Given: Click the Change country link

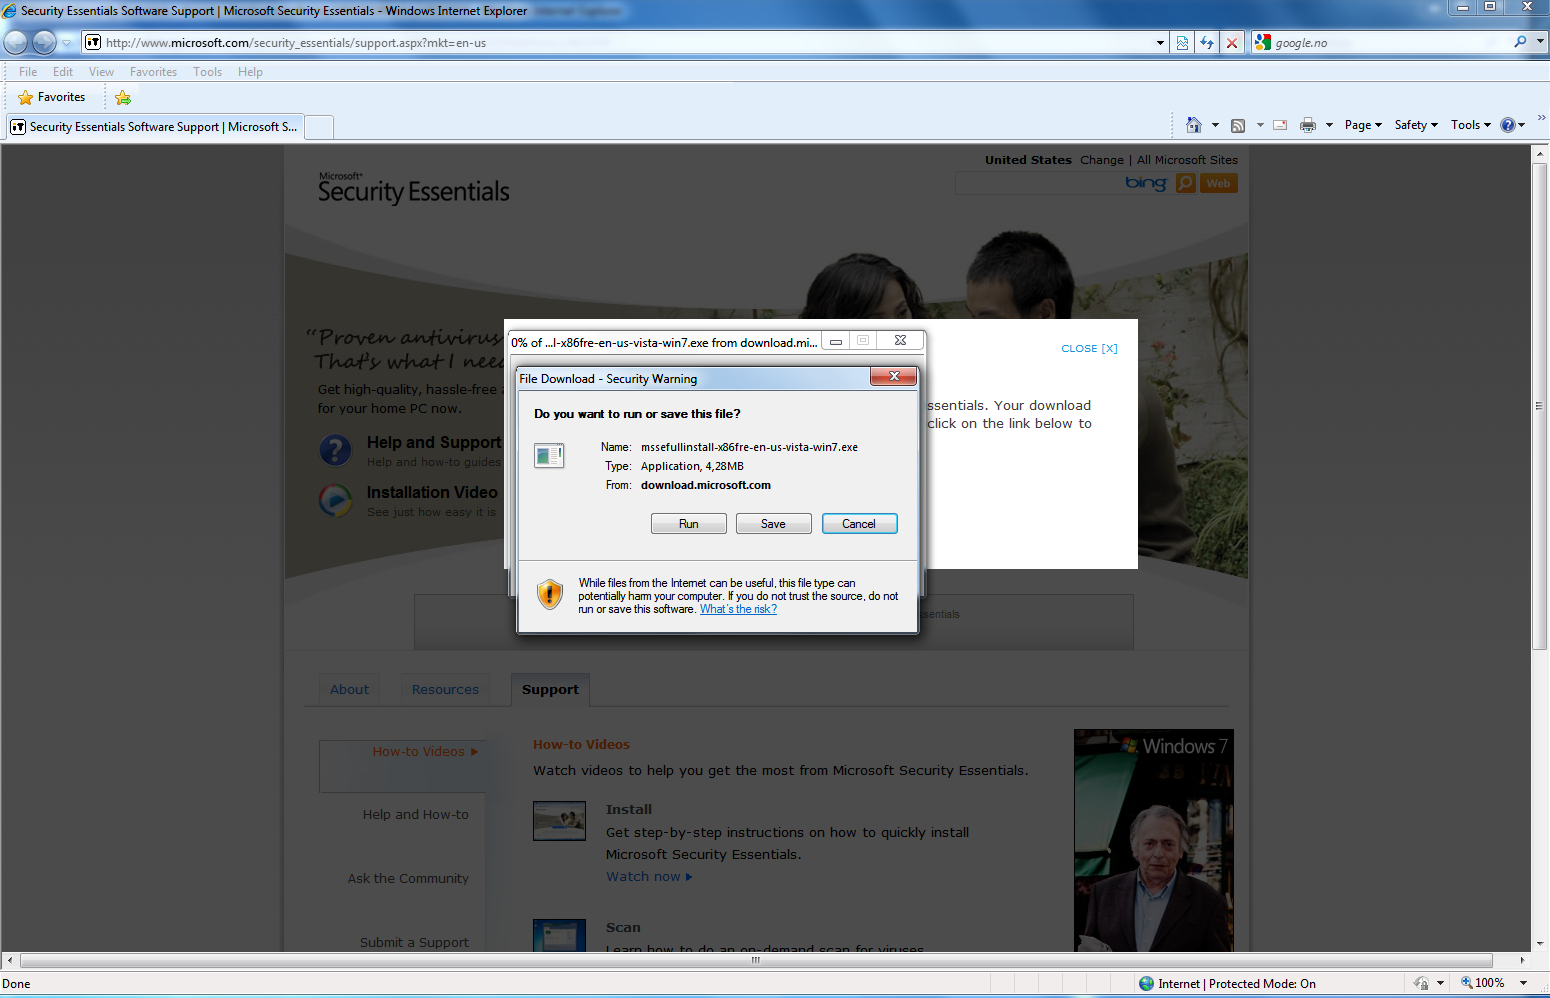Looking at the screenshot, I should [1101, 160].
